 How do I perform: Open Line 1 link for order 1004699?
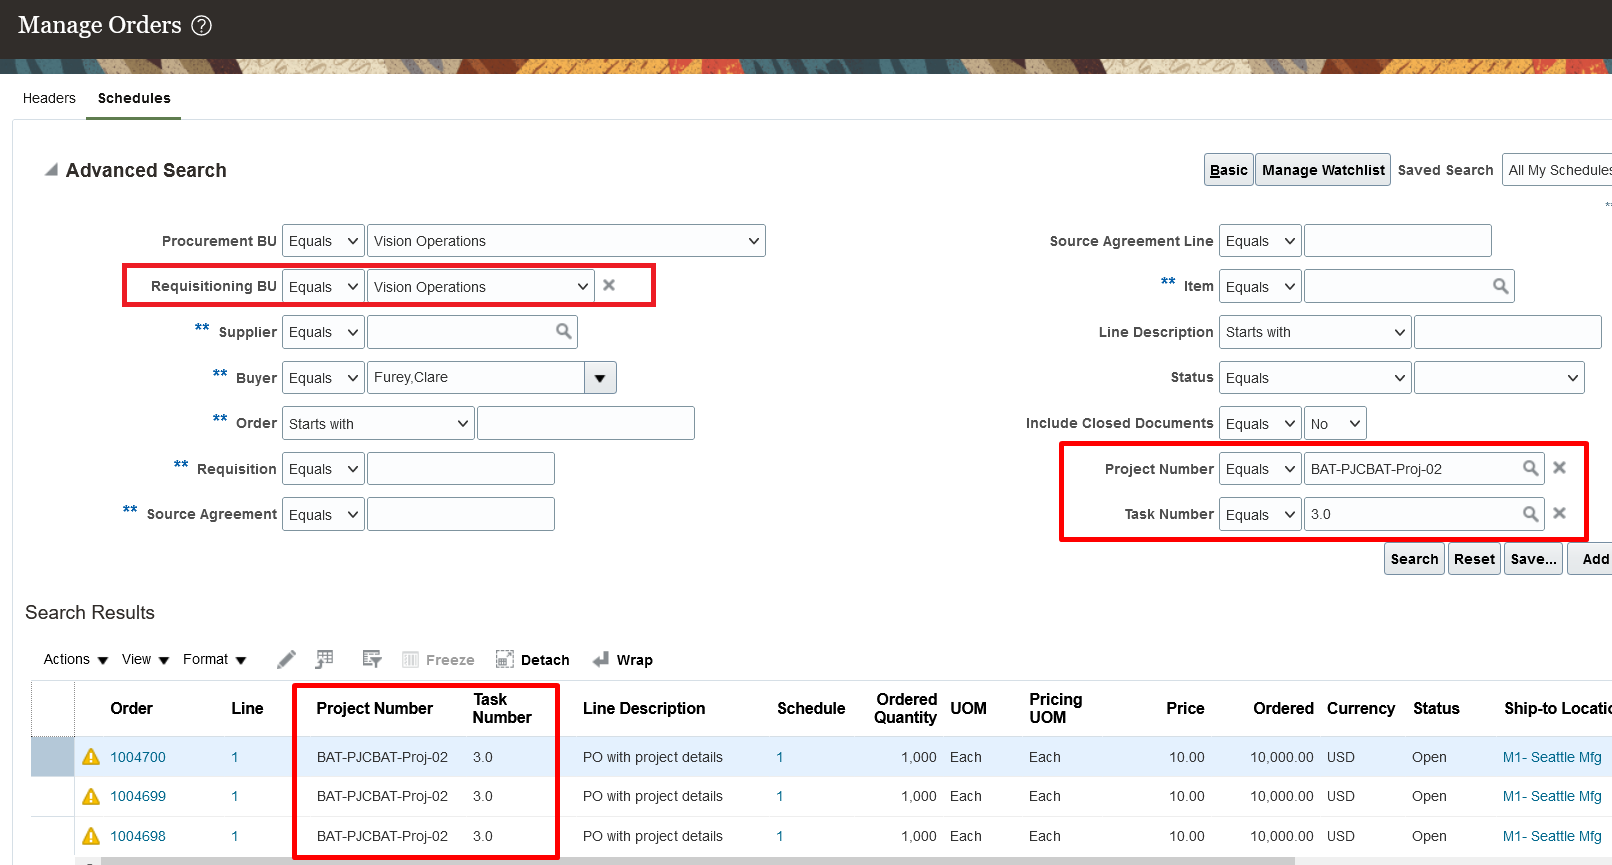tap(235, 796)
